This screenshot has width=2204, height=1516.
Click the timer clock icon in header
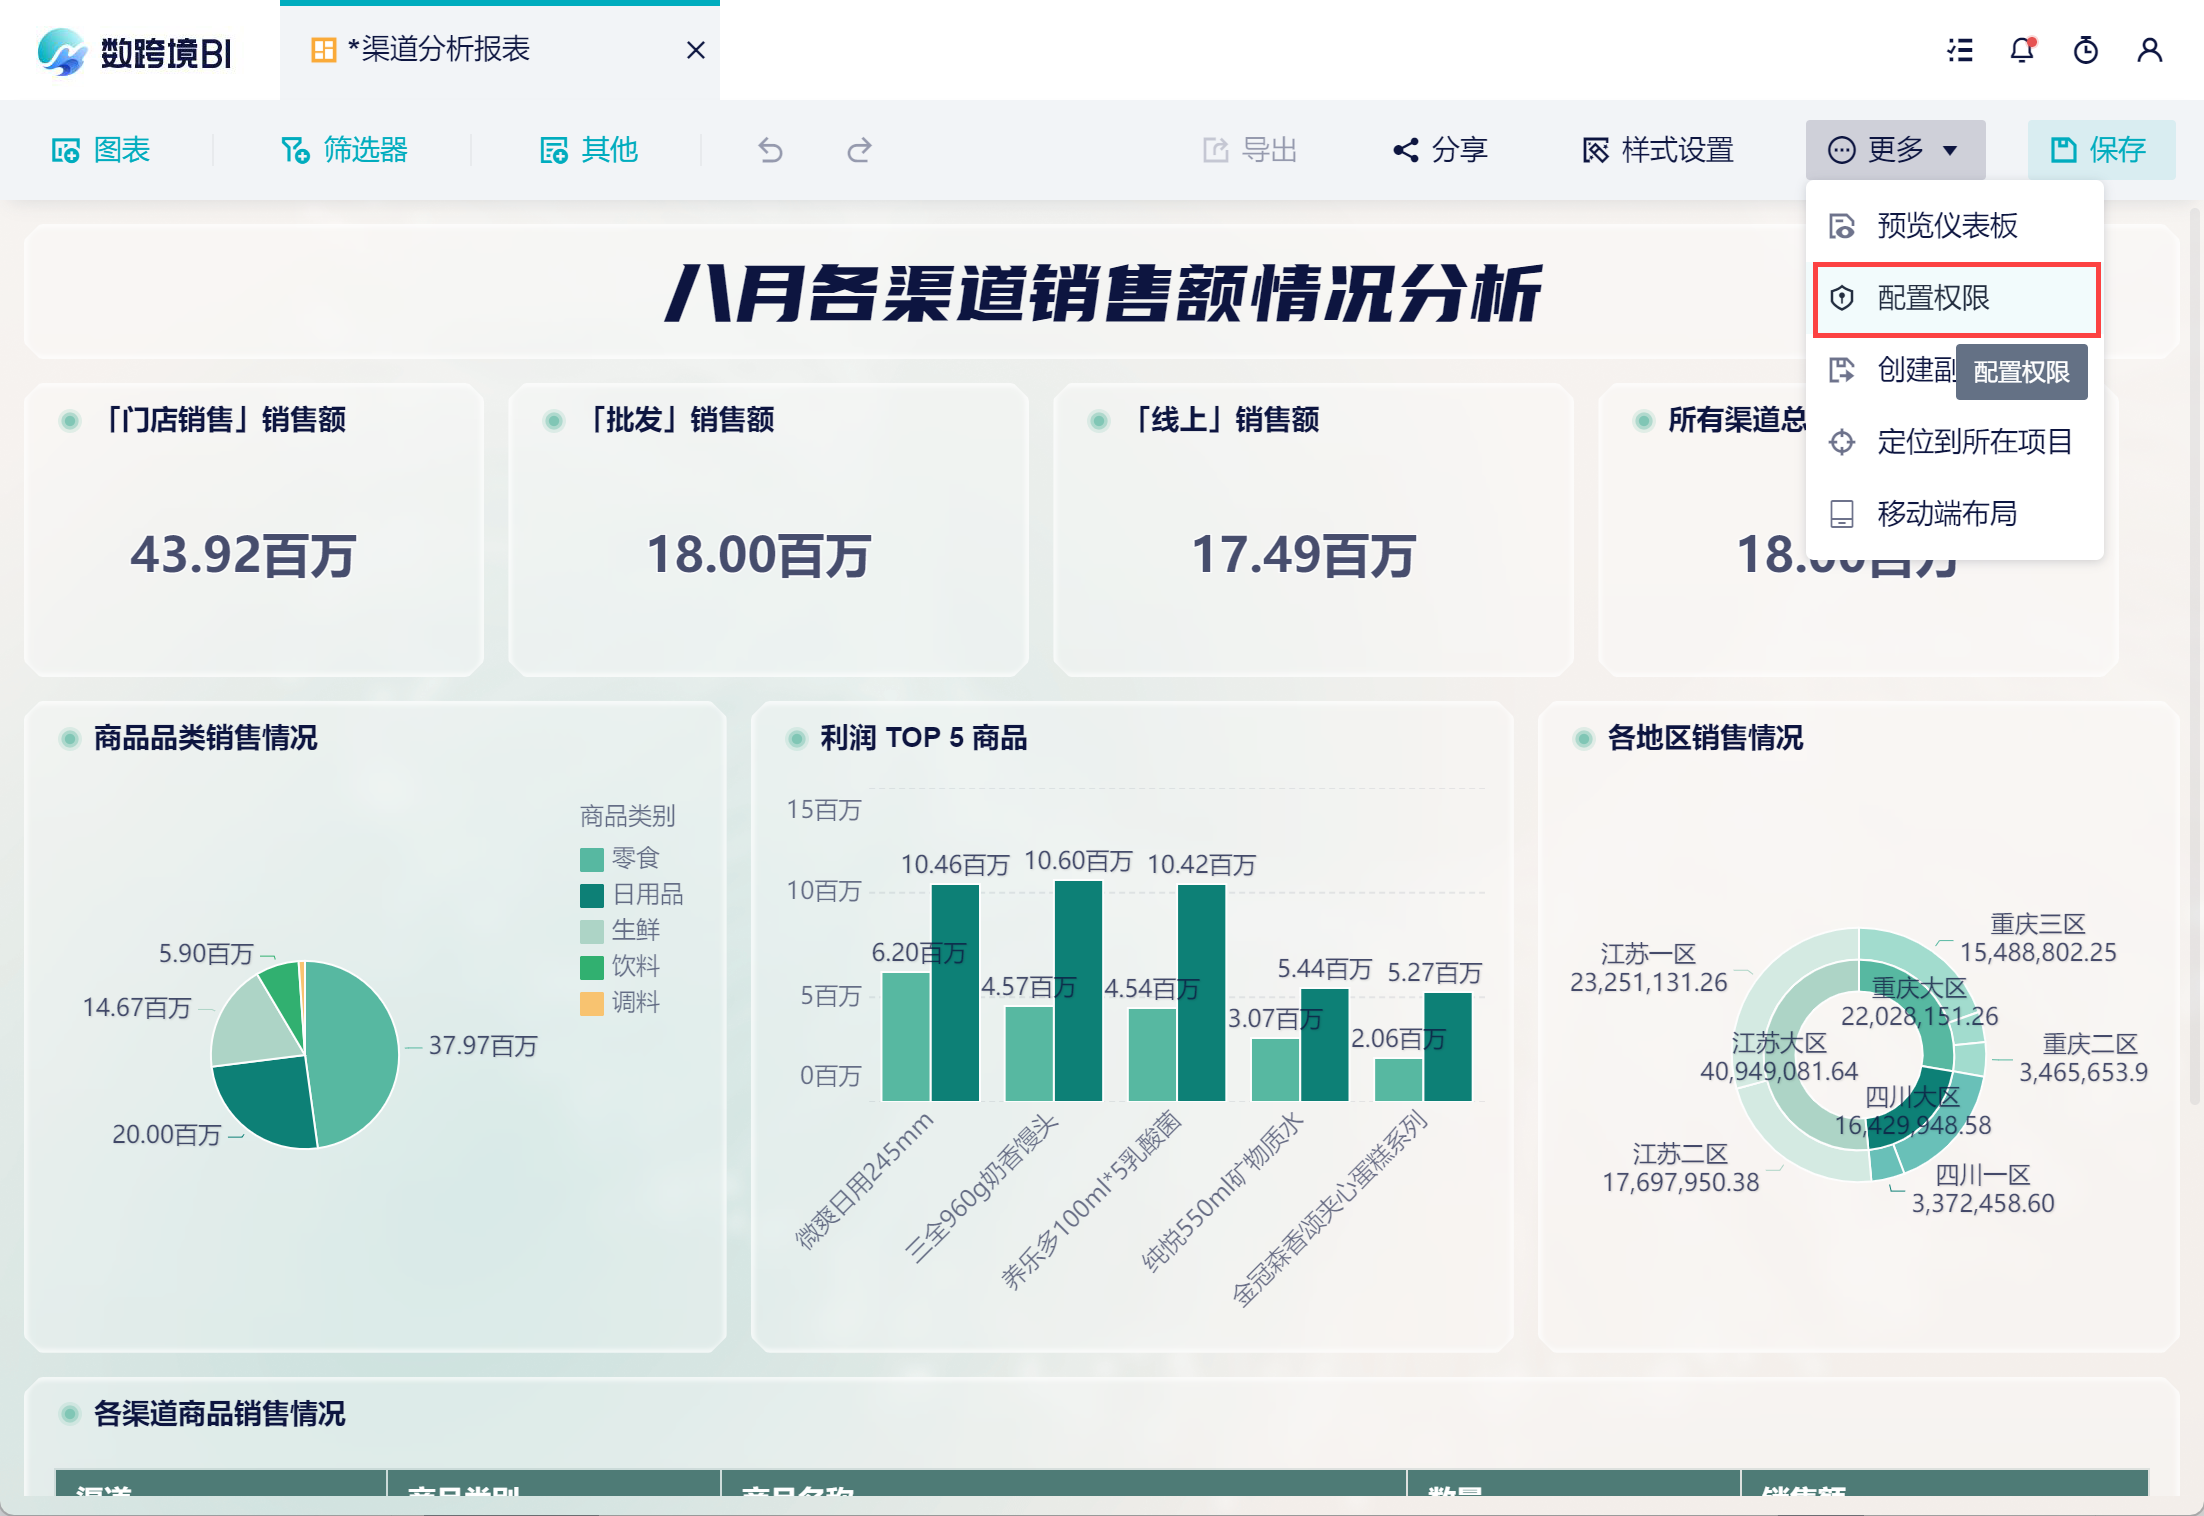coord(2085,50)
